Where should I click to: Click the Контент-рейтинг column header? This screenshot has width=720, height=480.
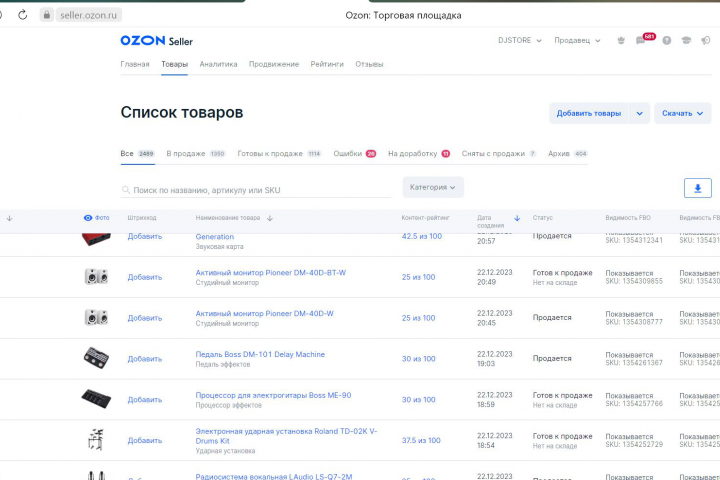pos(425,218)
